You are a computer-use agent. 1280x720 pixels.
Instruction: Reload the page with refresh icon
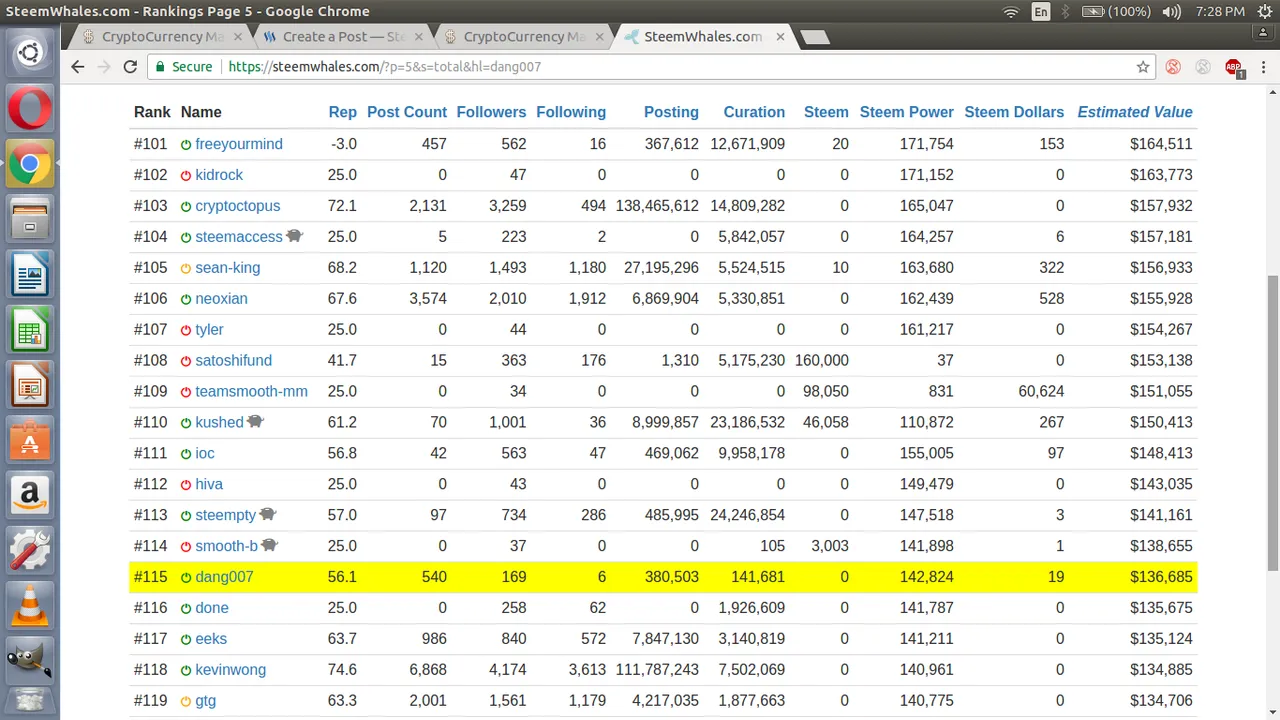pyautogui.click(x=130, y=67)
